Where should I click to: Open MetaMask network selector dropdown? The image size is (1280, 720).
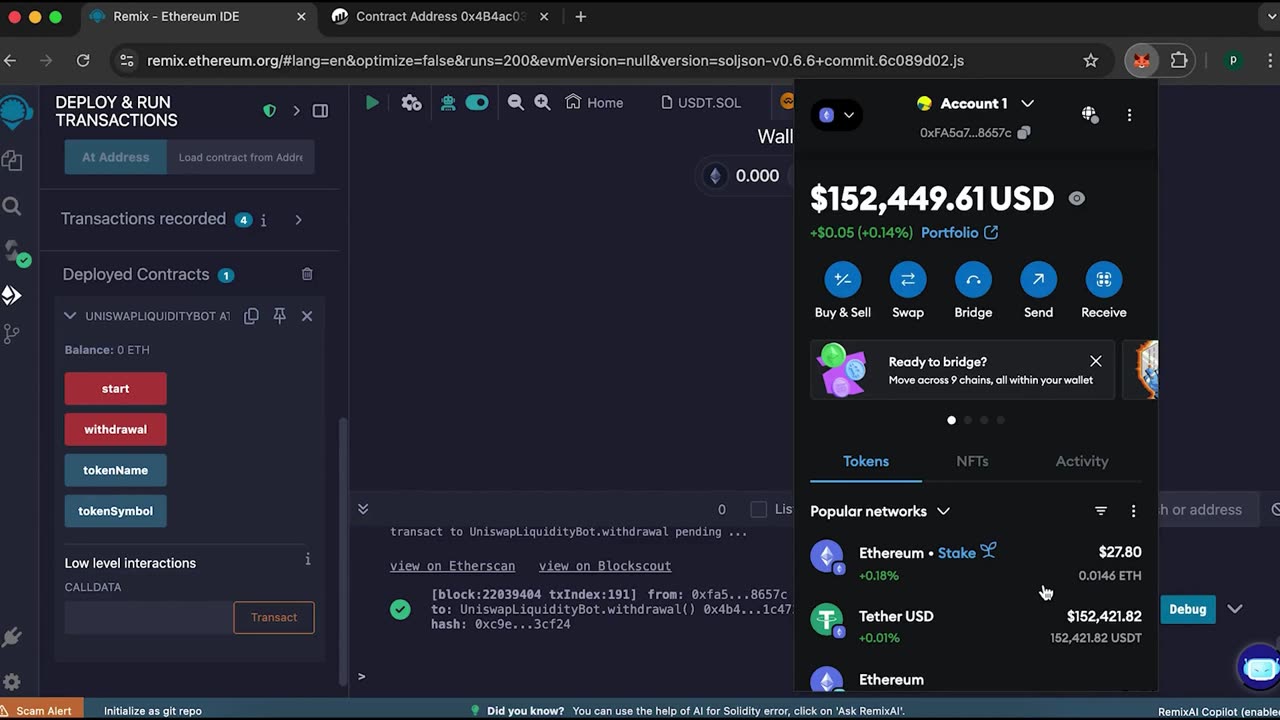click(837, 115)
